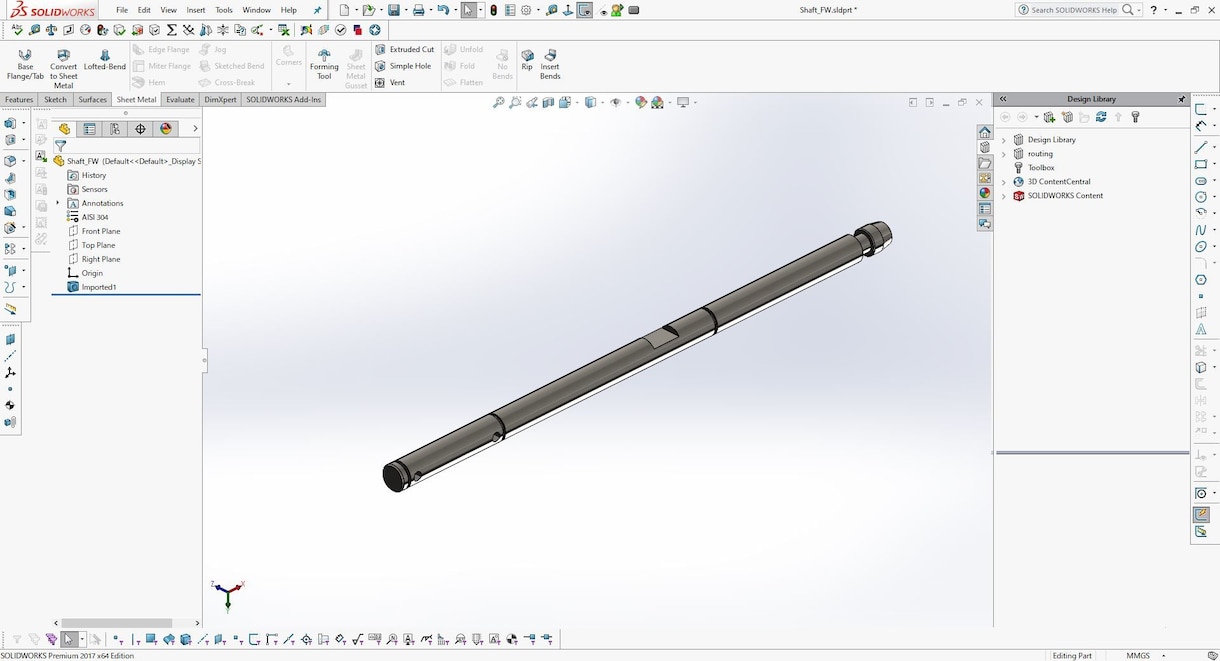Image resolution: width=1220 pixels, height=661 pixels.
Task: Open the File menu
Action: 122,10
